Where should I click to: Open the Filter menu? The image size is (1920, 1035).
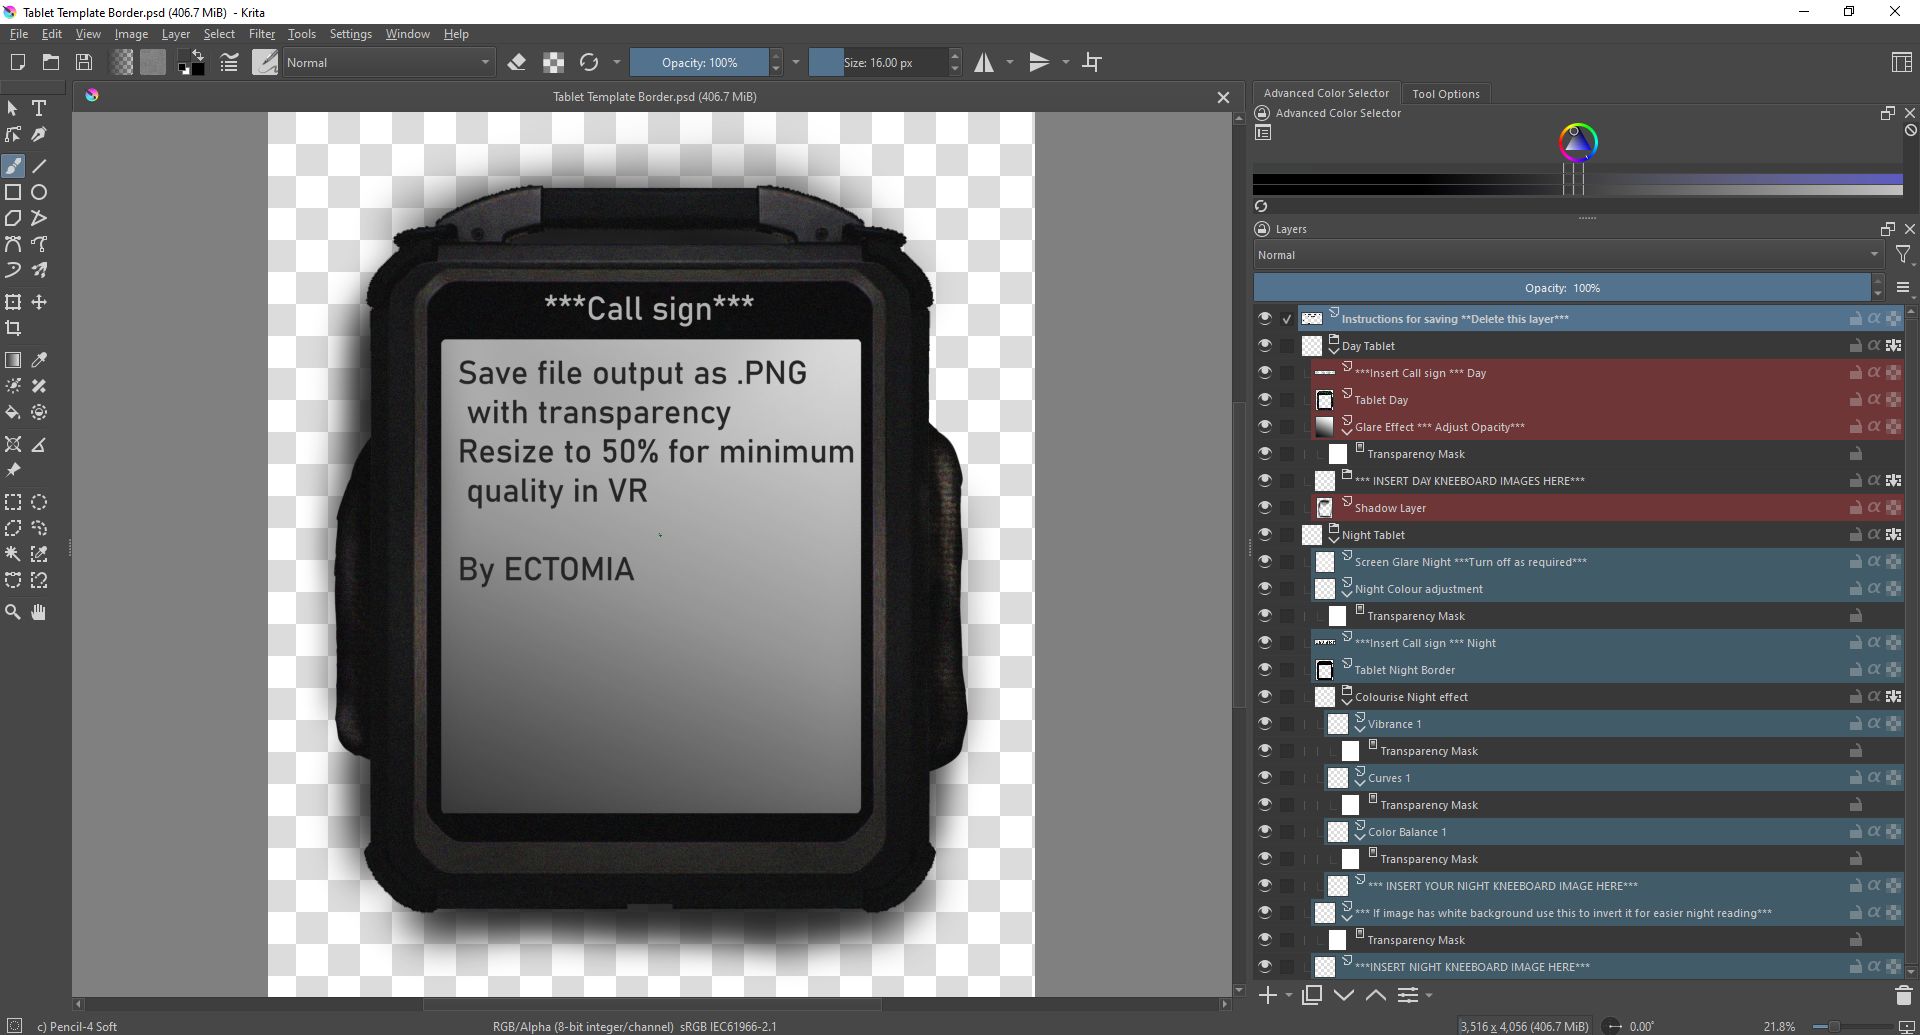[x=261, y=34]
